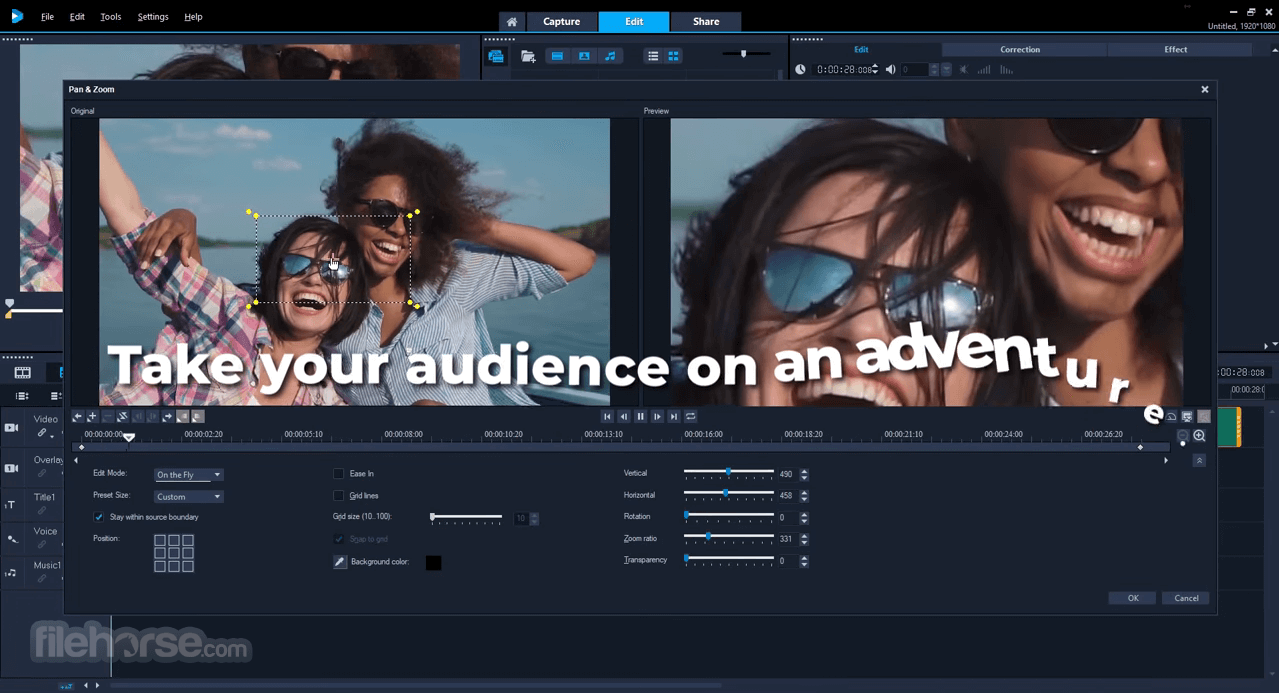The width and height of the screenshot is (1279, 693).
Task: Click the mute audio icon in options panel
Action: coord(964,70)
